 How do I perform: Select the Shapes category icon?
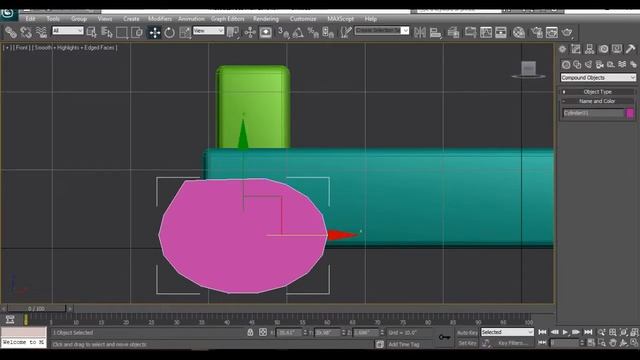click(577, 64)
